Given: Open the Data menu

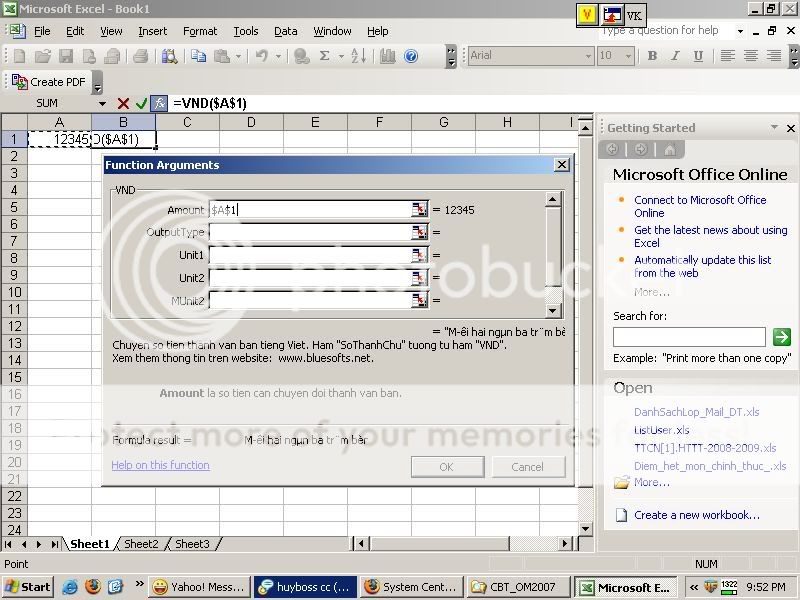Looking at the screenshot, I should (285, 31).
